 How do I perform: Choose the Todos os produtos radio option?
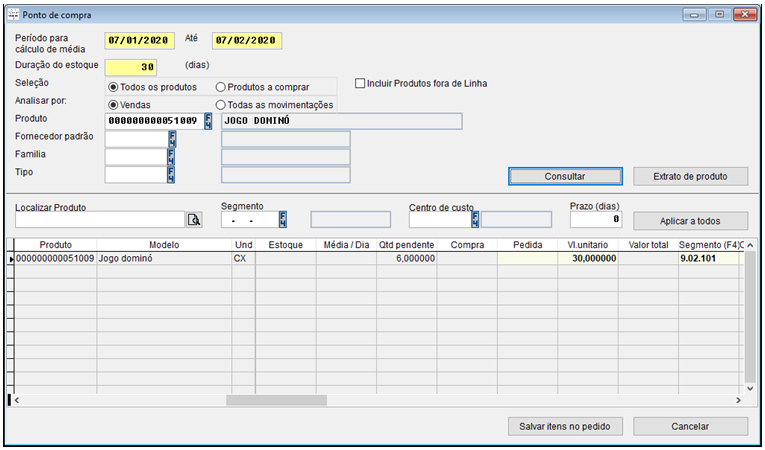pyautogui.click(x=113, y=87)
